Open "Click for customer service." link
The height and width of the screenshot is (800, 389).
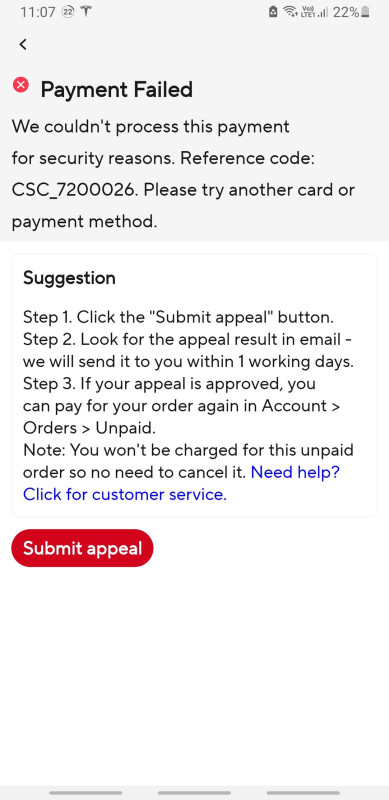(x=125, y=494)
